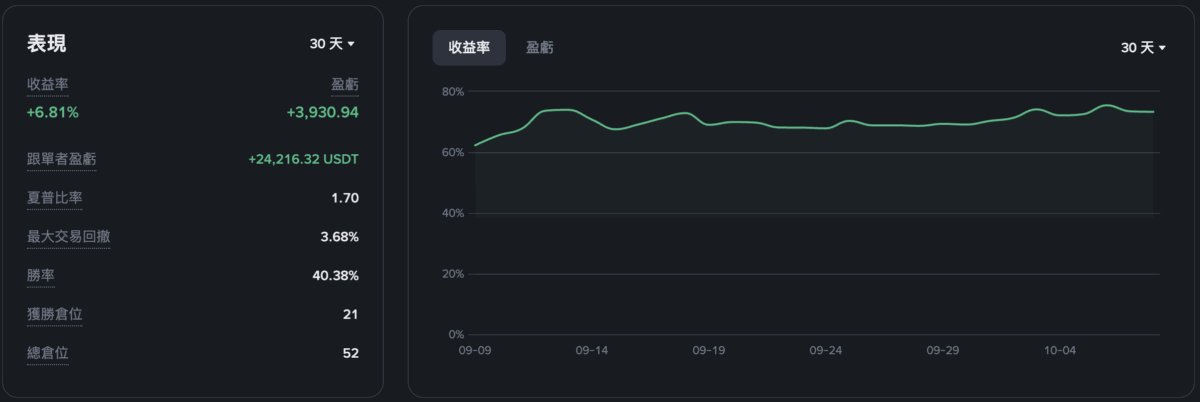The width and height of the screenshot is (1200, 402).
Task: Click the 80% label on the y-axis
Action: coord(452,92)
